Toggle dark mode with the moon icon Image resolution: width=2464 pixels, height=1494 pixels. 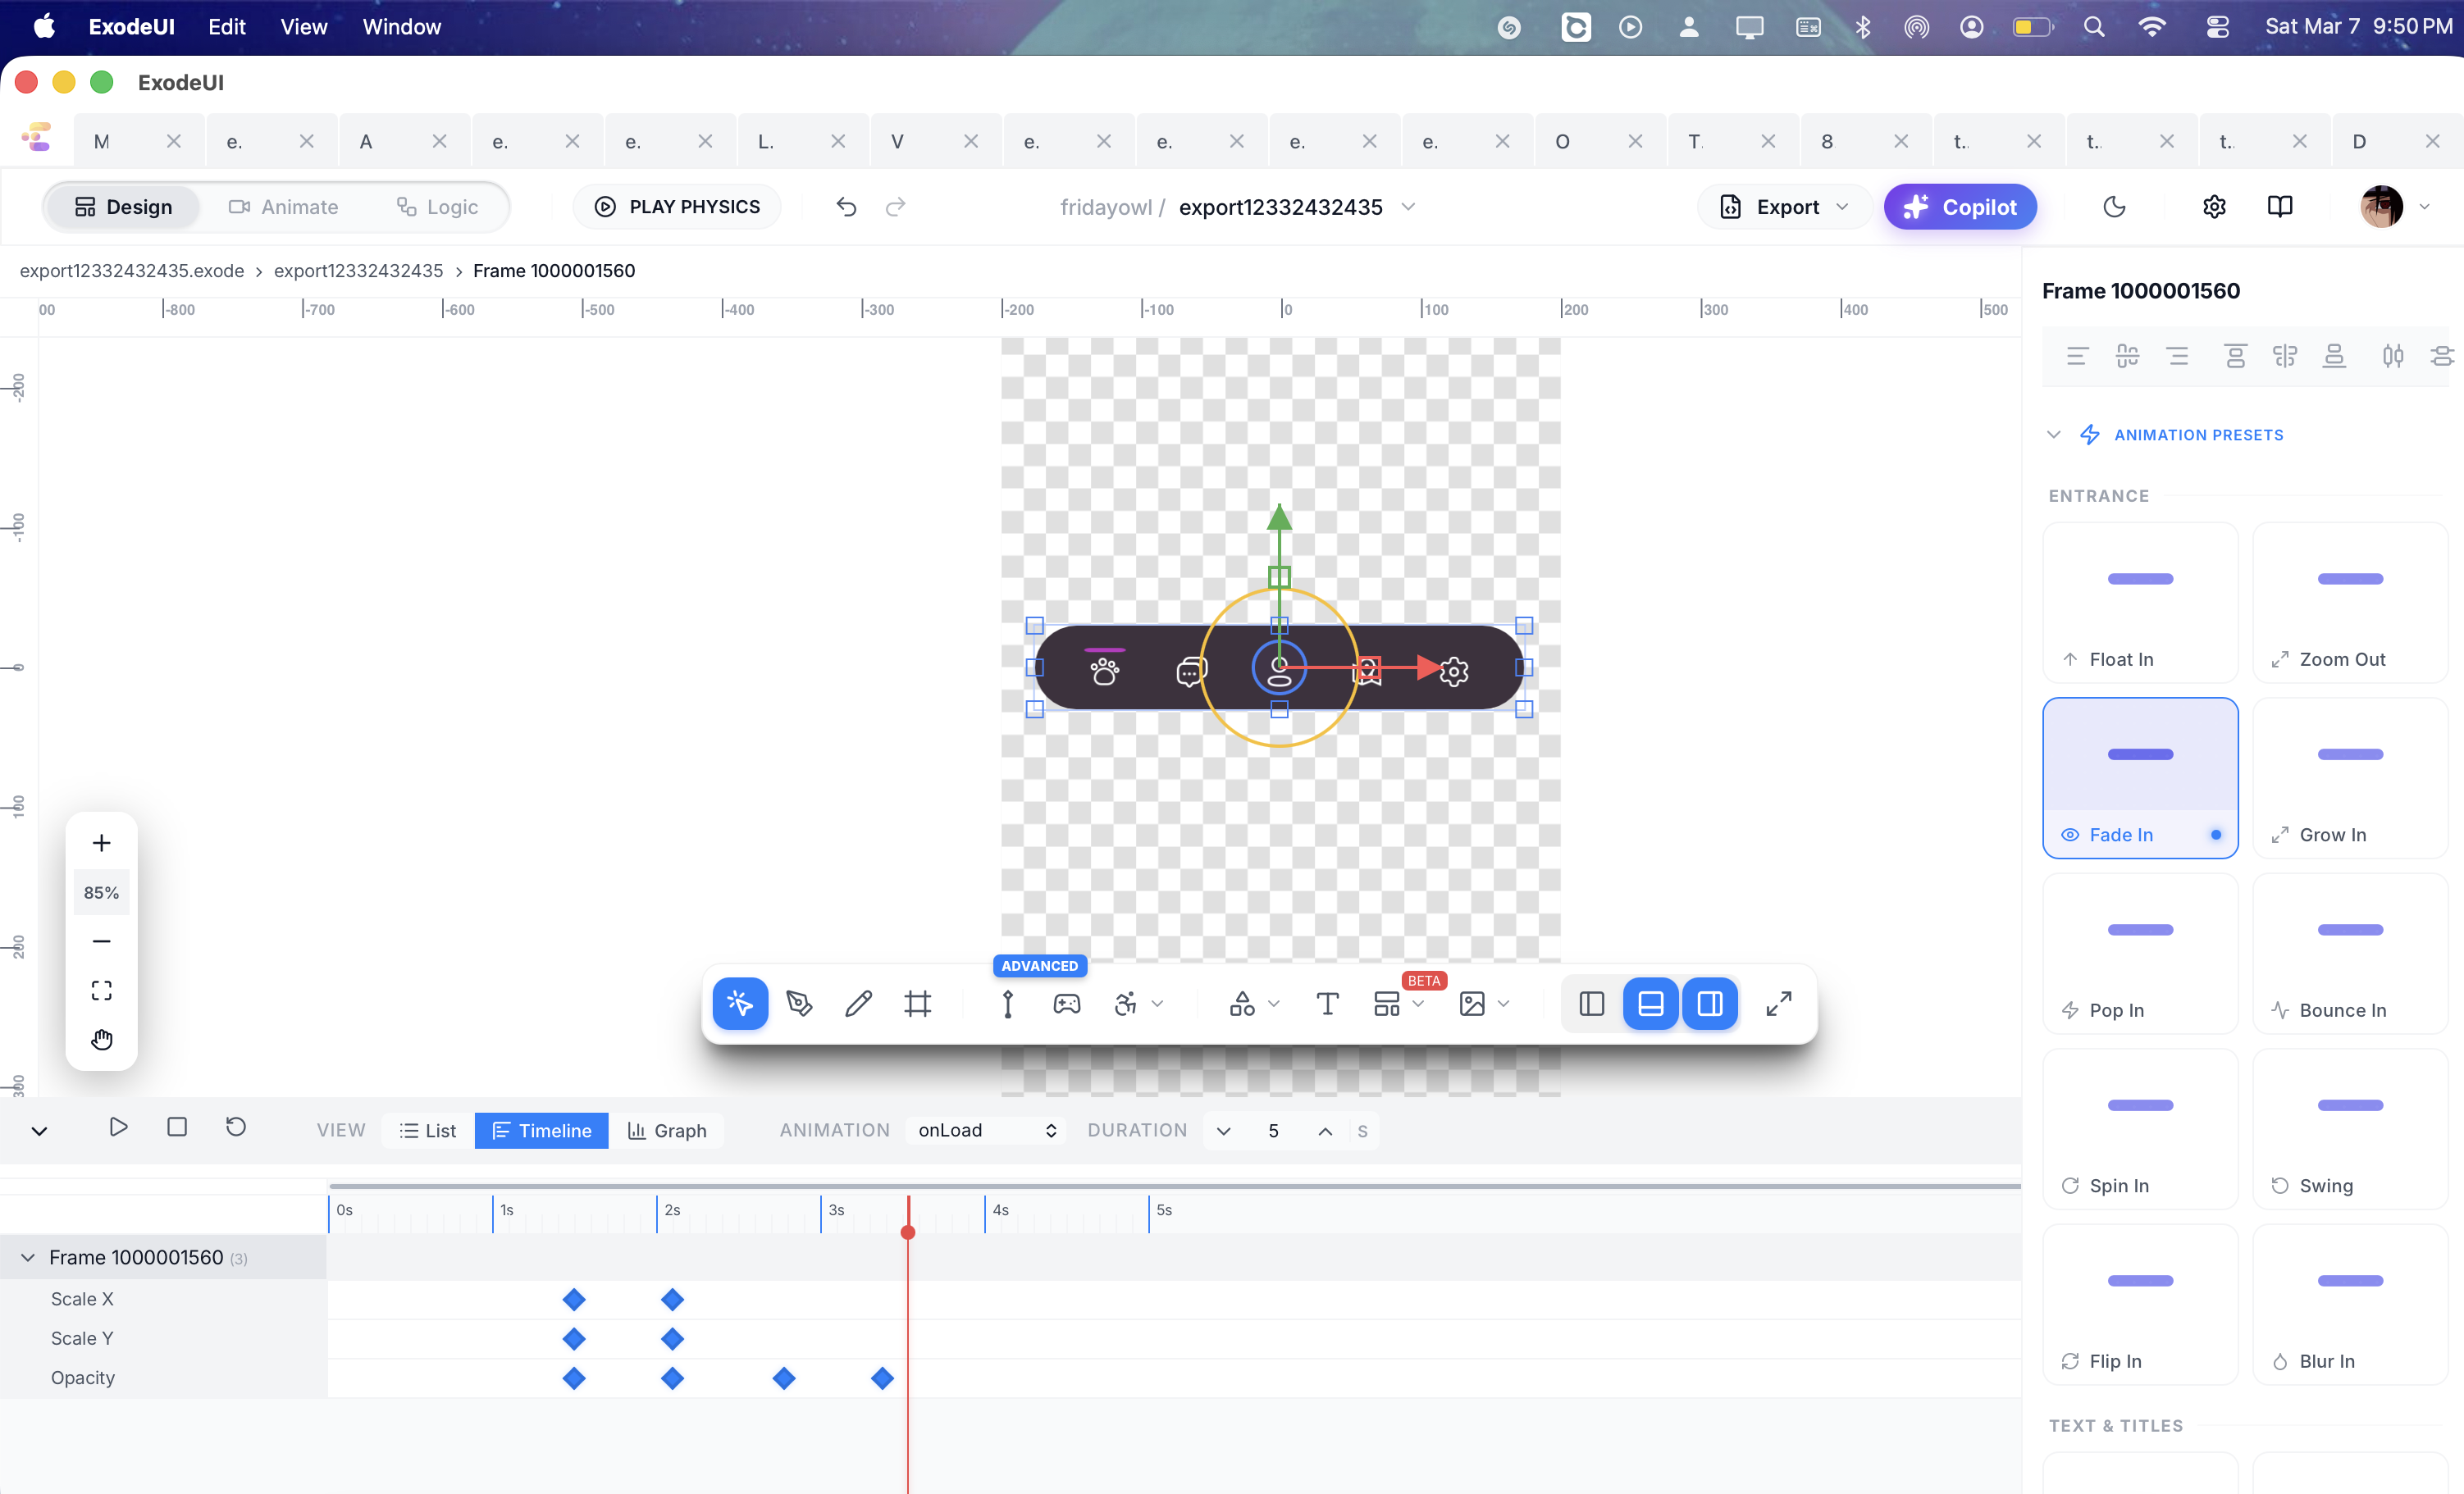click(x=2113, y=206)
